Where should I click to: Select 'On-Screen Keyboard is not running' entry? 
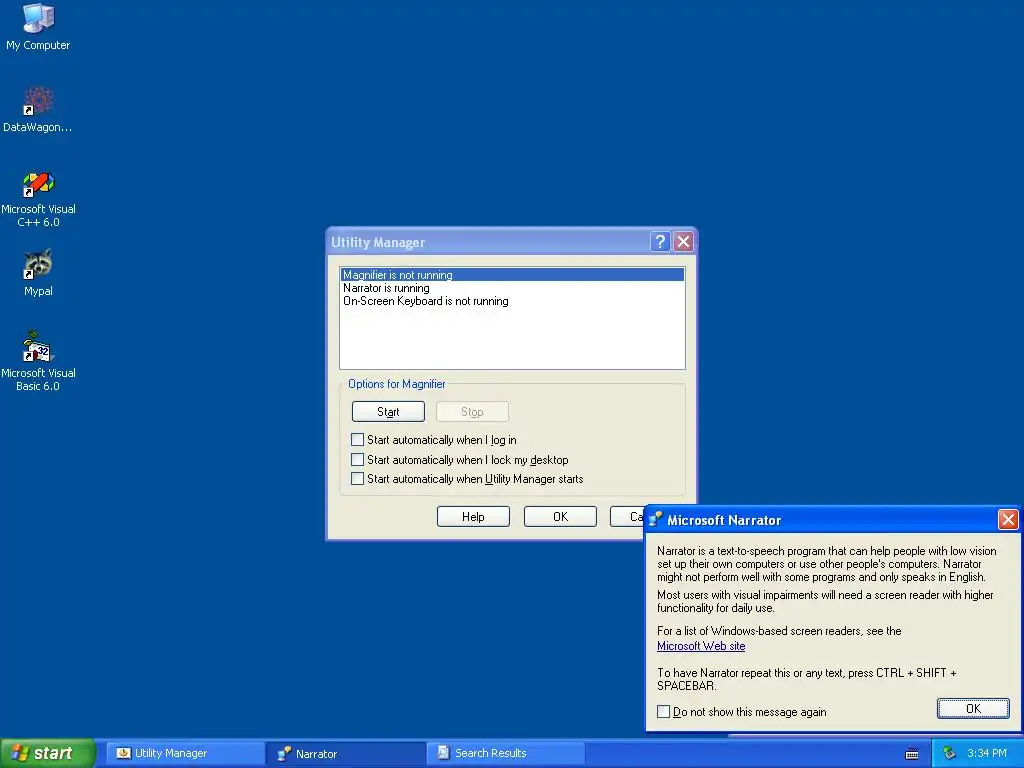tap(512, 301)
